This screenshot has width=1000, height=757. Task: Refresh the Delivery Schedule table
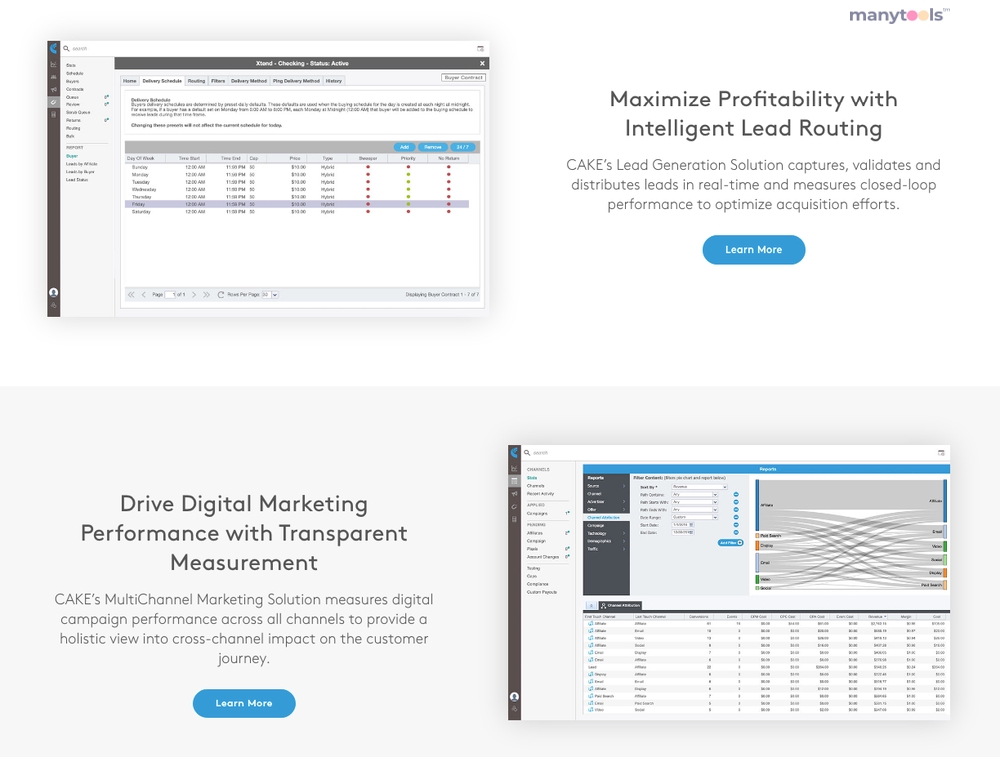click(x=221, y=295)
